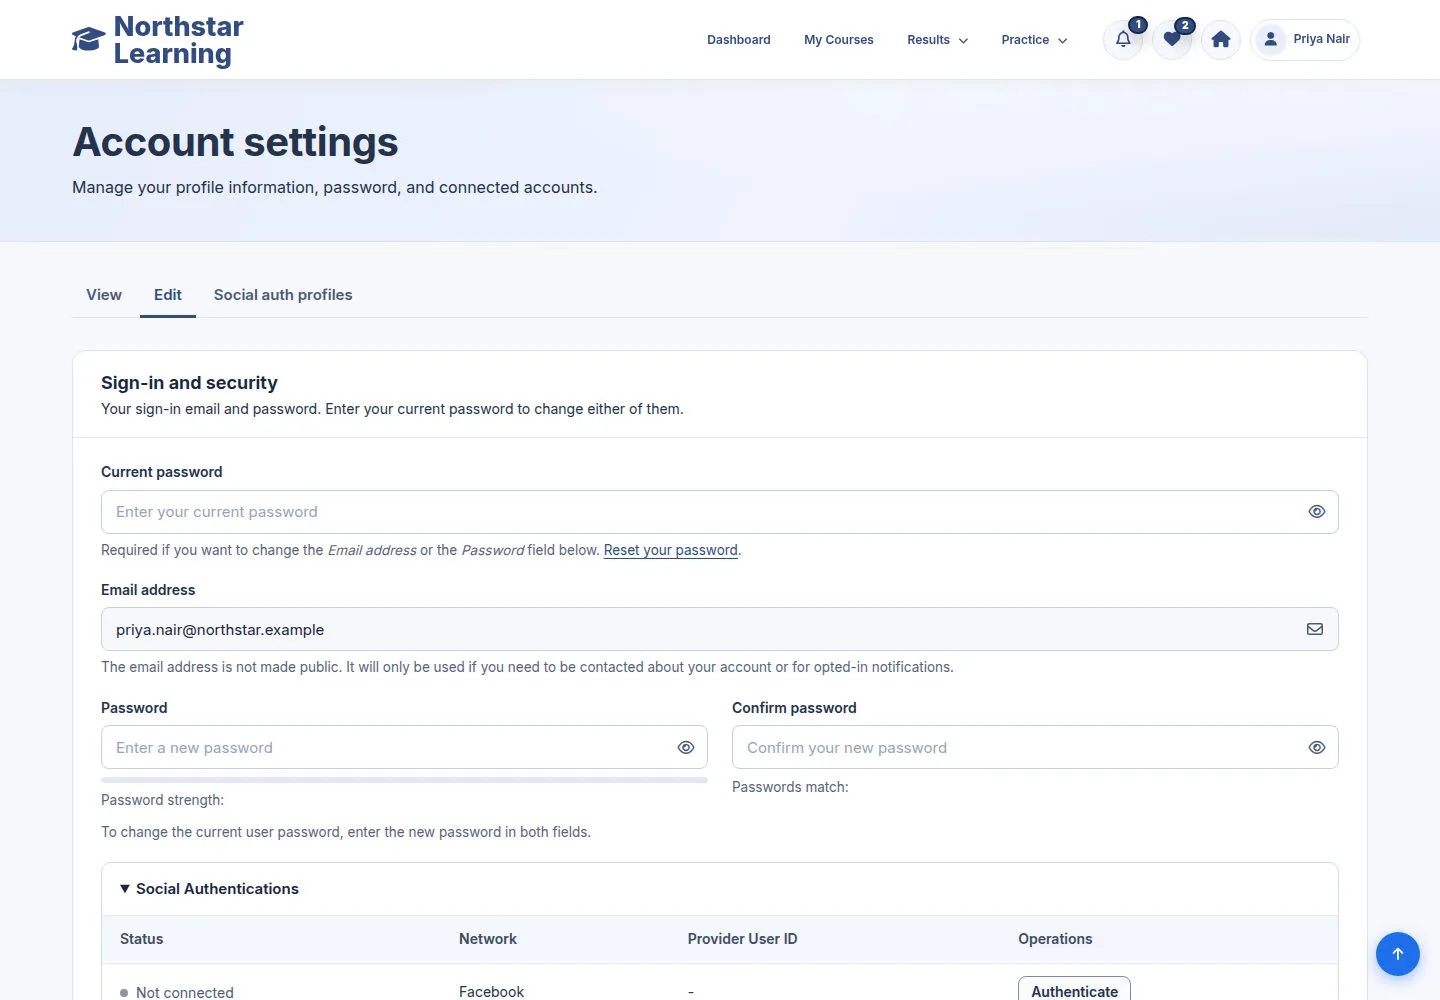Follow the Reset your password link
The image size is (1440, 1000).
(x=671, y=550)
